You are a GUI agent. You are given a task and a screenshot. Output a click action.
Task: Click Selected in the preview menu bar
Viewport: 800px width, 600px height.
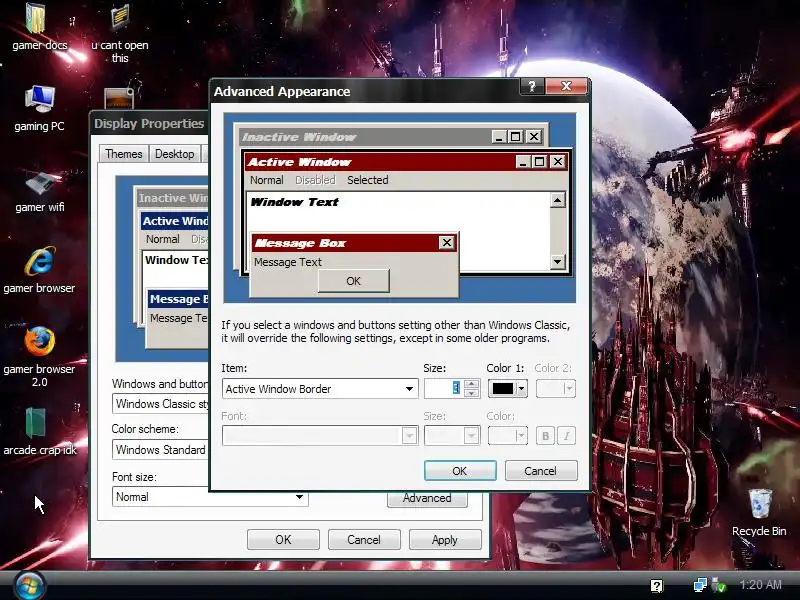(x=367, y=180)
